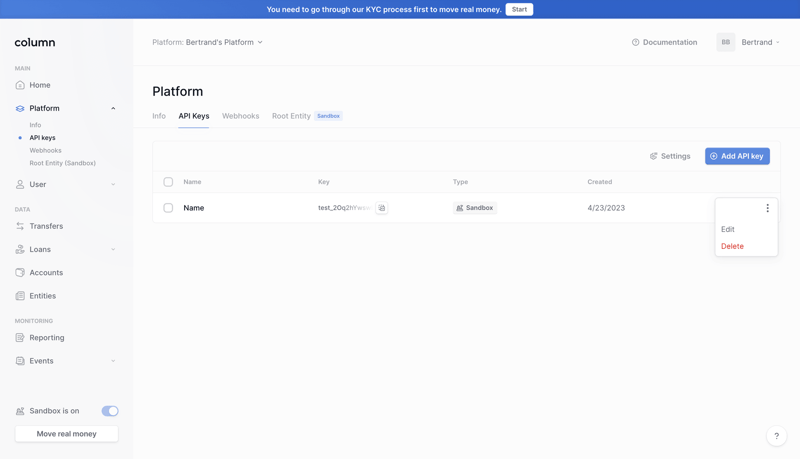Screen dimensions: 800x459
Task: Click the Name column header
Action: coord(192,182)
